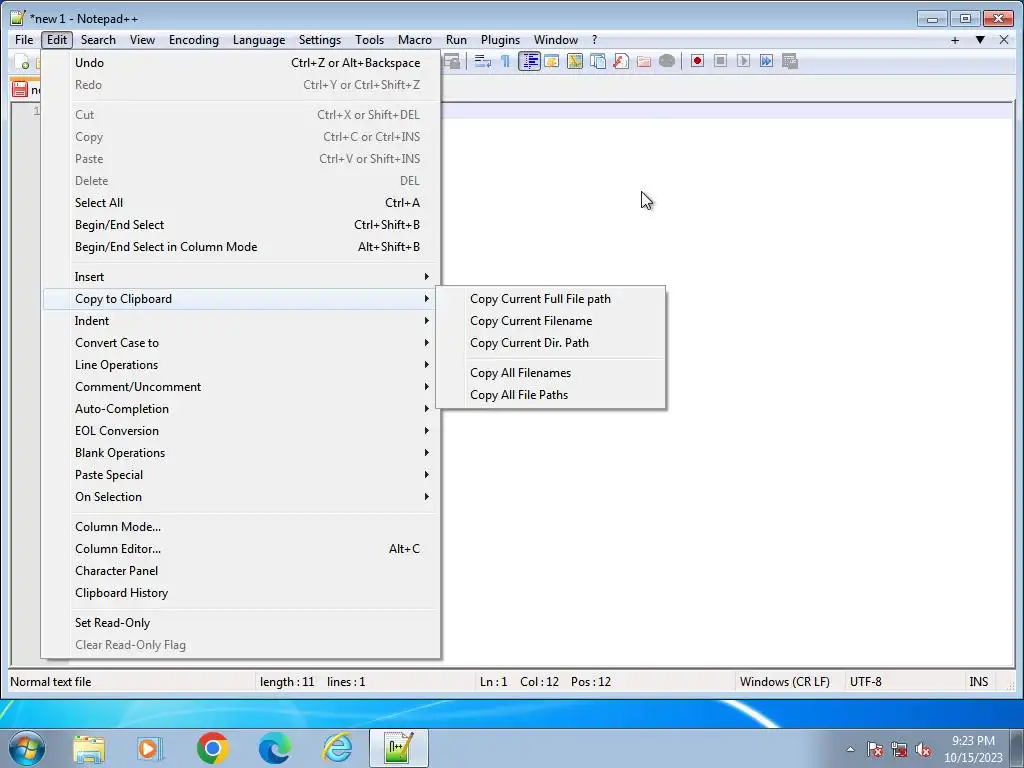
Task: Open the Windows Start button
Action: coord(27,748)
